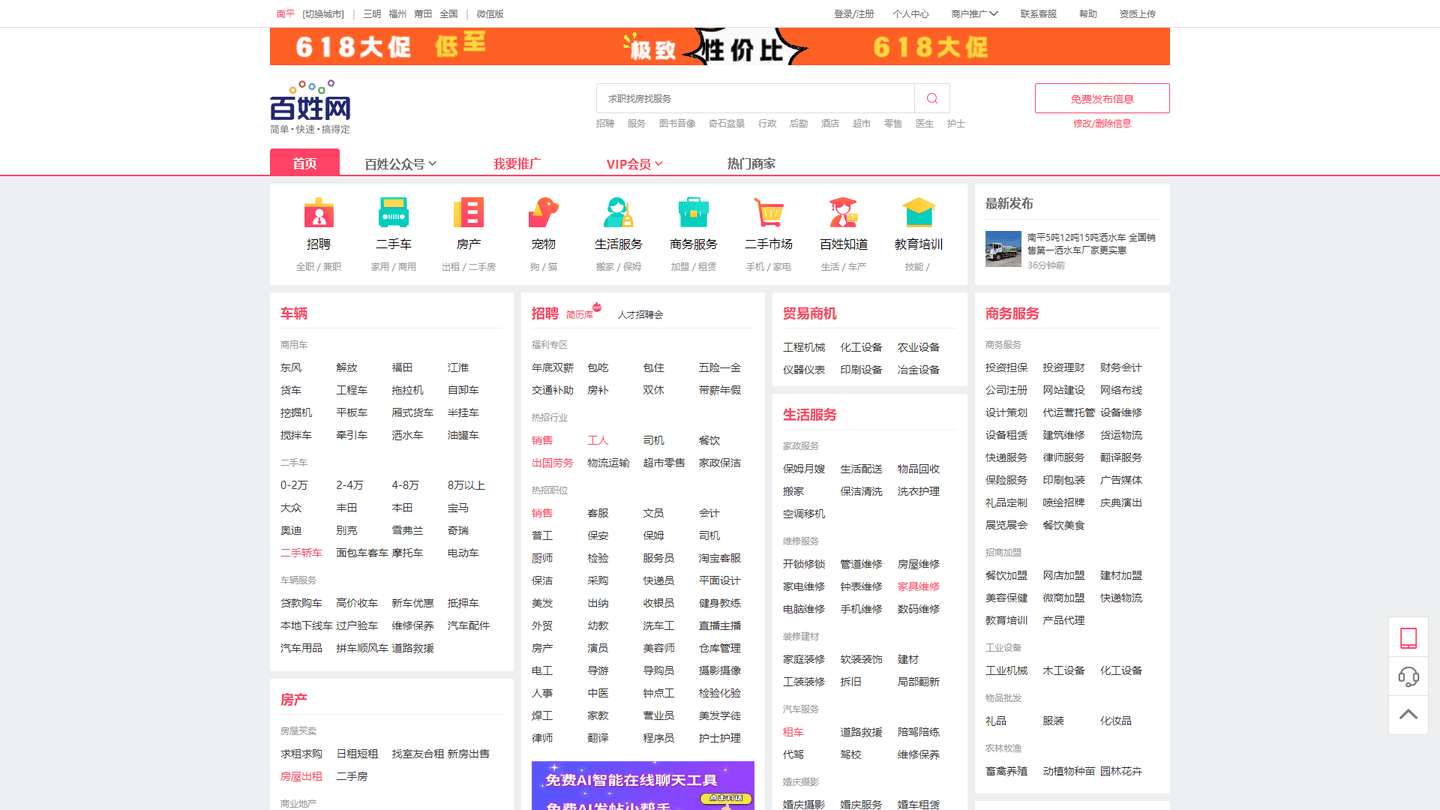This screenshot has width=1440, height=810.
Task: Open the 商务服务 business services icon
Action: coord(694,213)
